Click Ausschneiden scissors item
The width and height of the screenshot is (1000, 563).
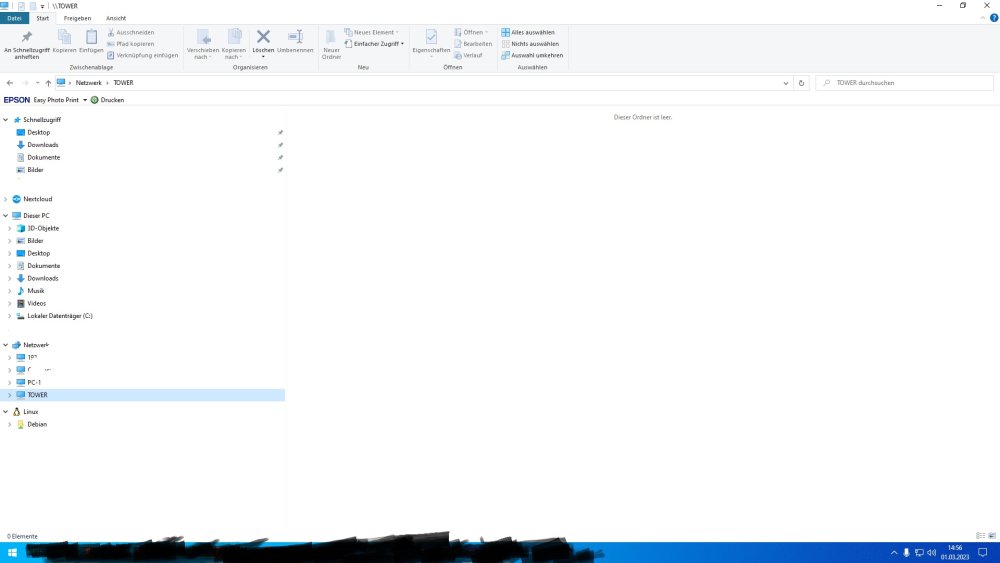[131, 32]
